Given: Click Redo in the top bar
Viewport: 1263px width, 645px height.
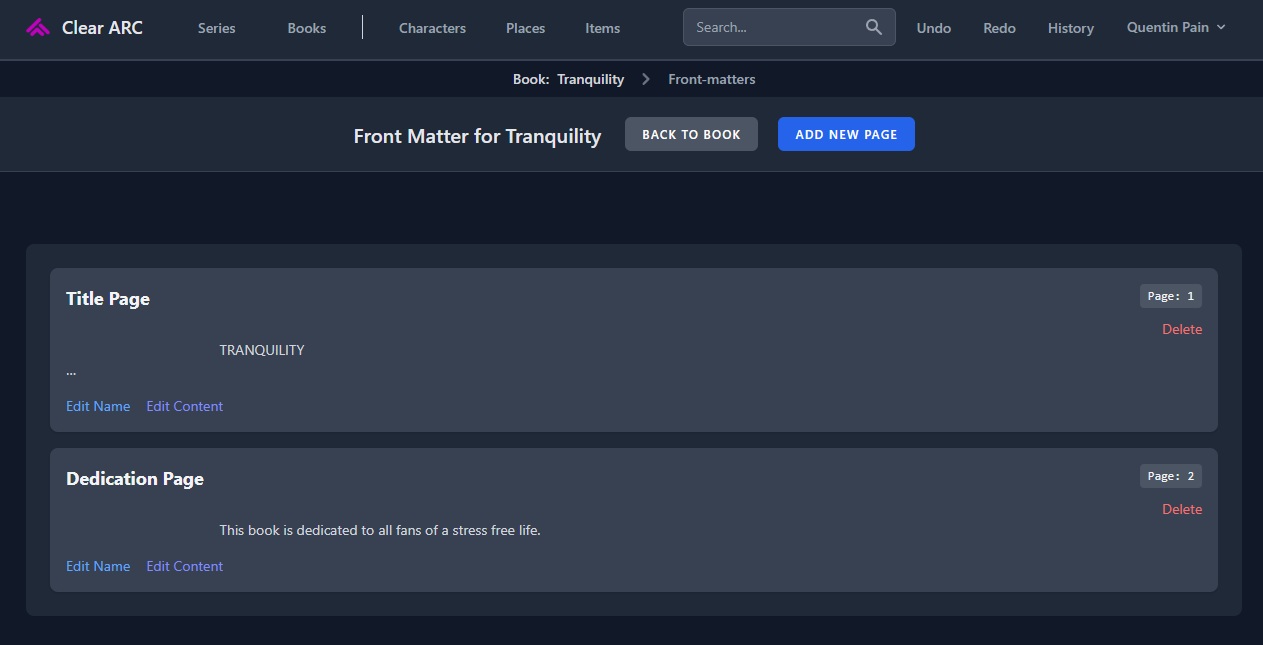Looking at the screenshot, I should click(x=998, y=28).
